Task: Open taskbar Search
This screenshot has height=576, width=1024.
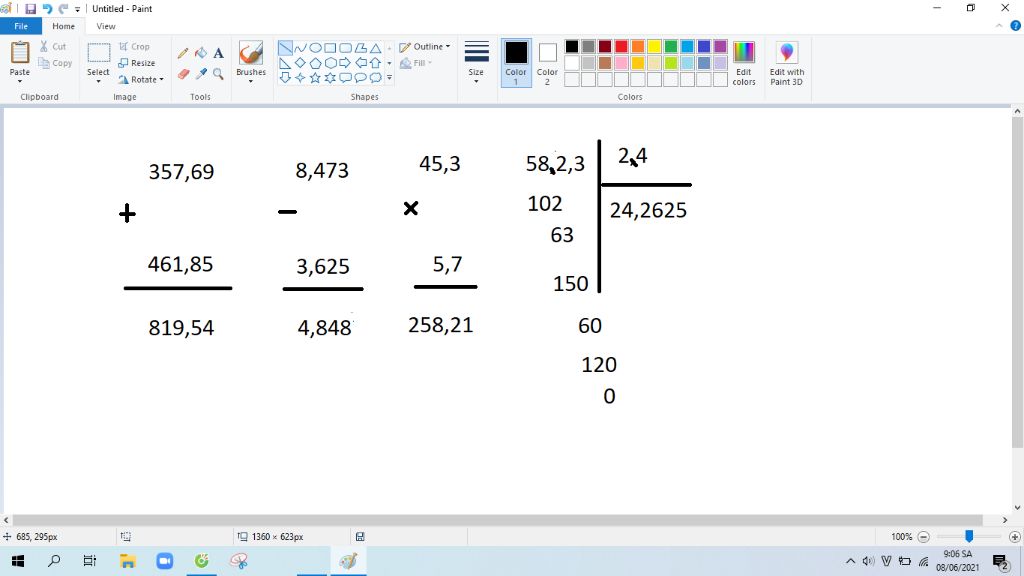Action: click(x=54, y=561)
